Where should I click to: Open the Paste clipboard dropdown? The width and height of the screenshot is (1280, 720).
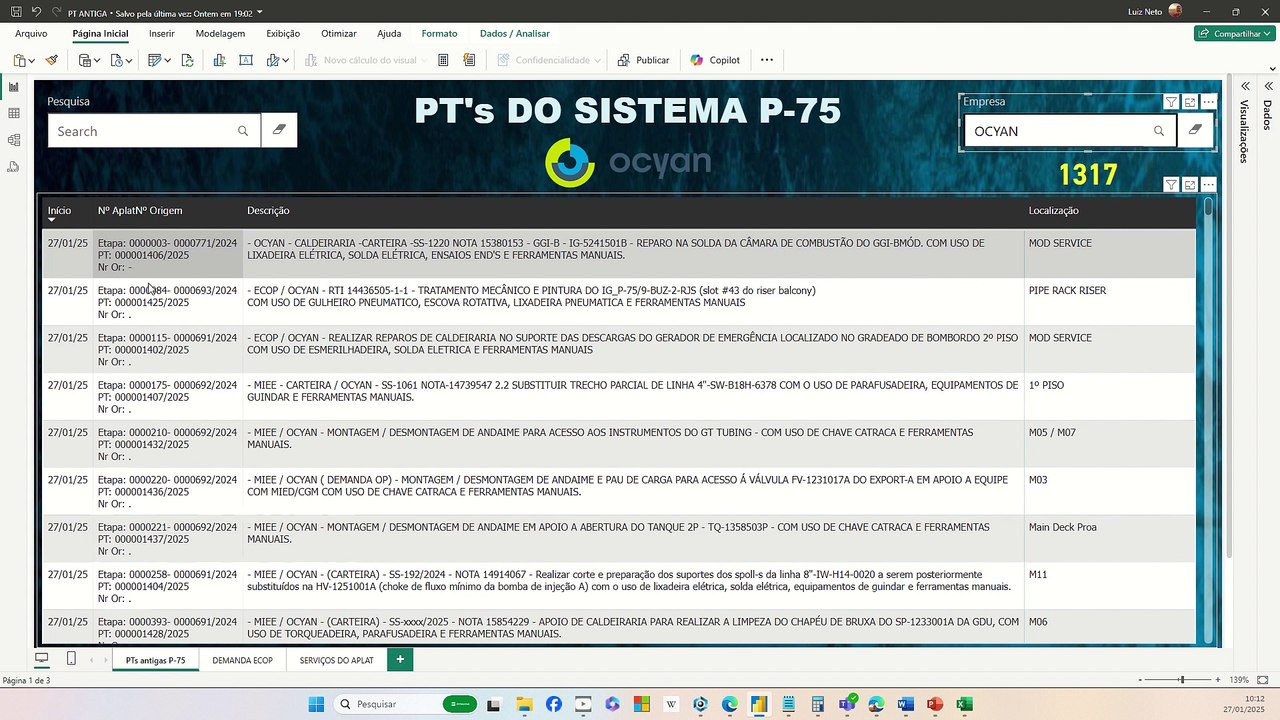coord(22,60)
